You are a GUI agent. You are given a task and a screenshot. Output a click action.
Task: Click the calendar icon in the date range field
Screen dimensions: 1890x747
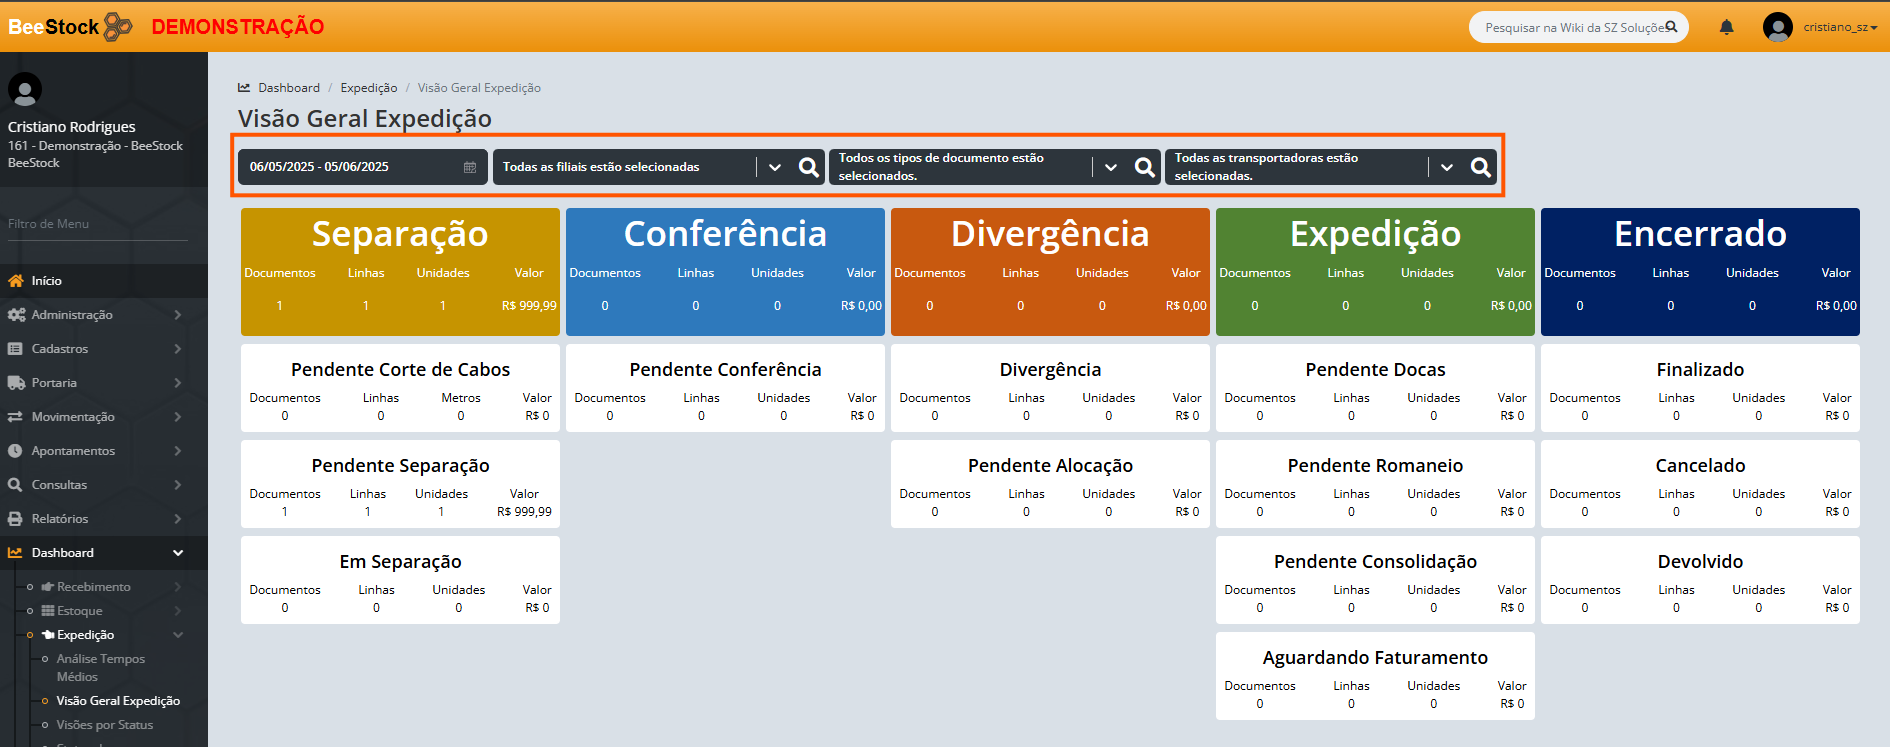[x=470, y=167]
